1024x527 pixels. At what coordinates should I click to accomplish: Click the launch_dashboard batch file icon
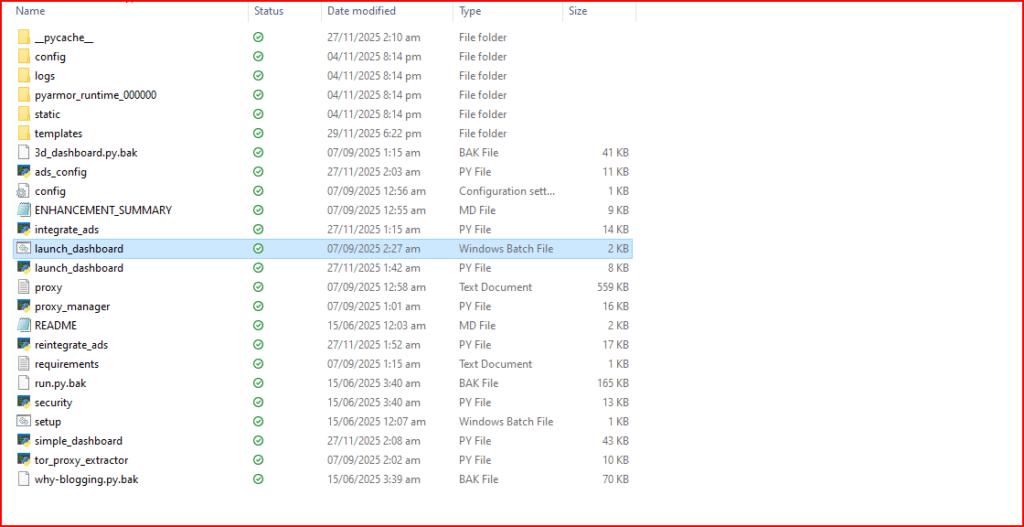pos(24,249)
